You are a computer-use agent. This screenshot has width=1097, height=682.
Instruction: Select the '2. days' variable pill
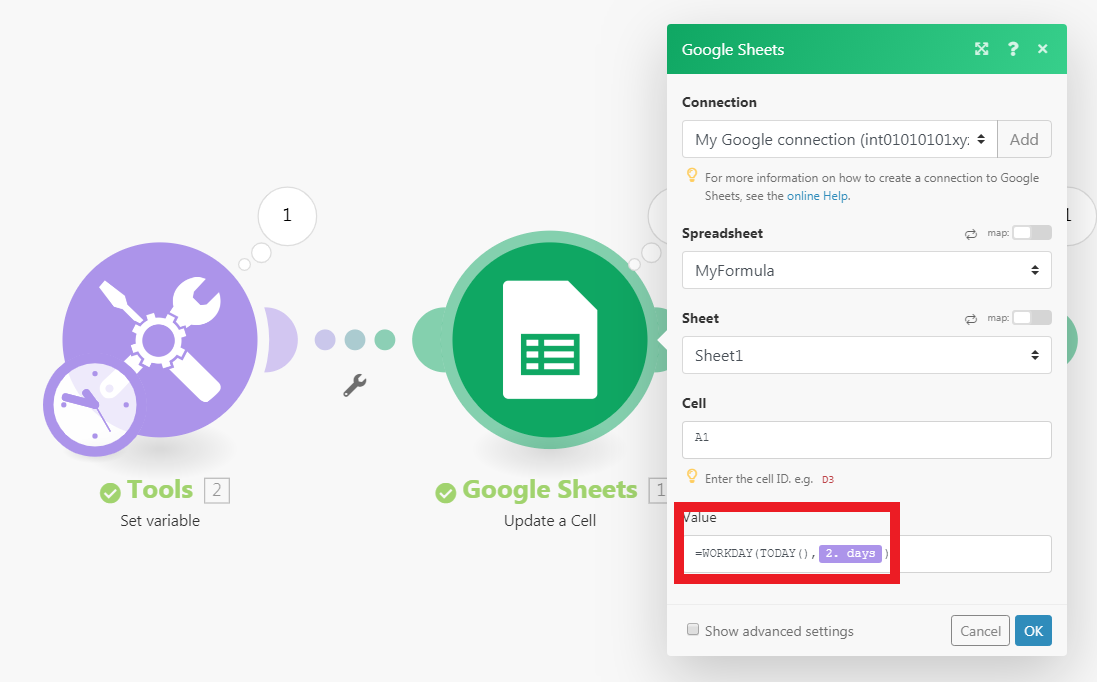click(850, 553)
